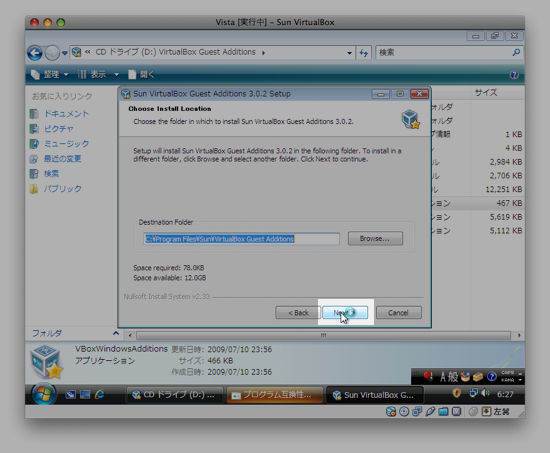The image size is (550, 453).
Task: Switch to the プログラム互換性 taskbar item
Action: (275, 395)
